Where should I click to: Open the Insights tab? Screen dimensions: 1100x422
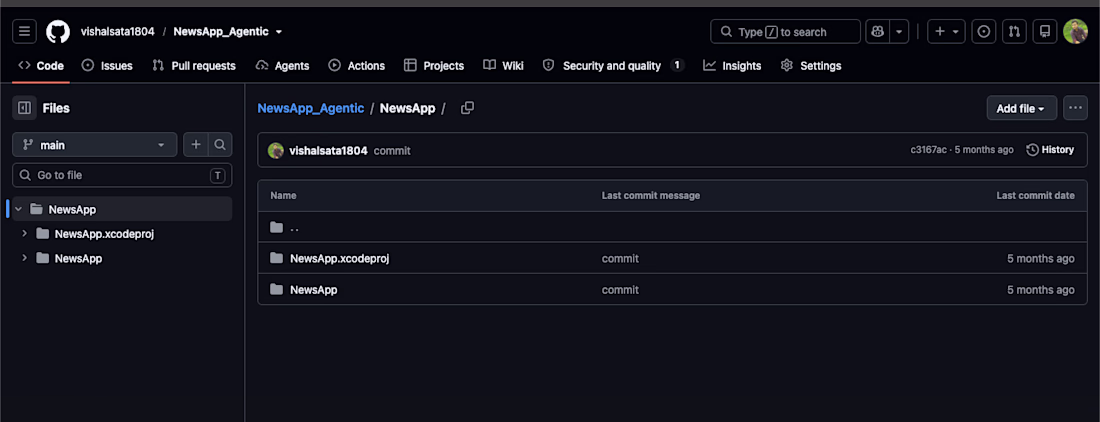coord(732,66)
